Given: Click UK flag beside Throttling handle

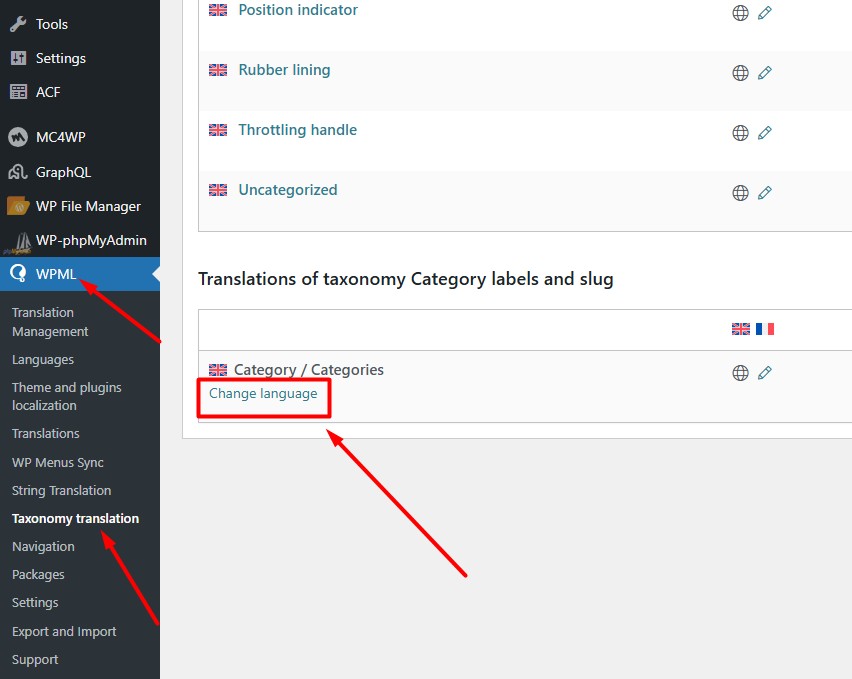Looking at the screenshot, I should pos(218,130).
